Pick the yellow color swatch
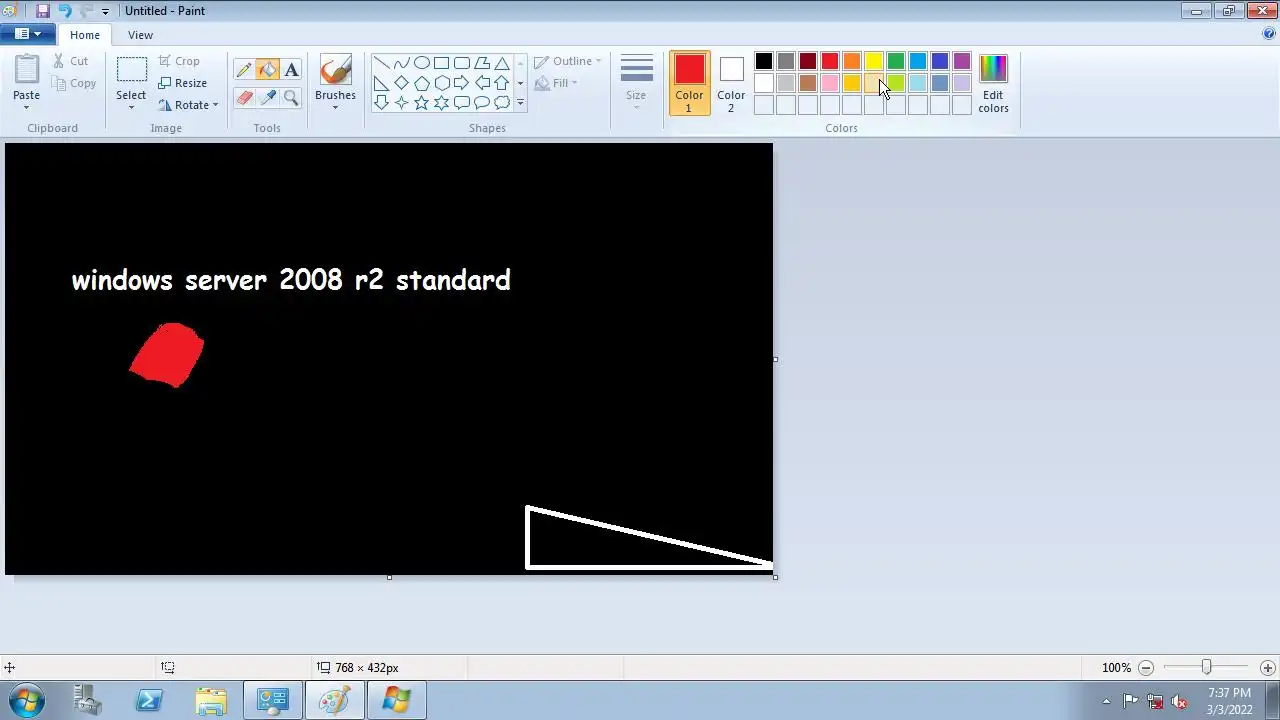1280x720 pixels. (x=874, y=62)
